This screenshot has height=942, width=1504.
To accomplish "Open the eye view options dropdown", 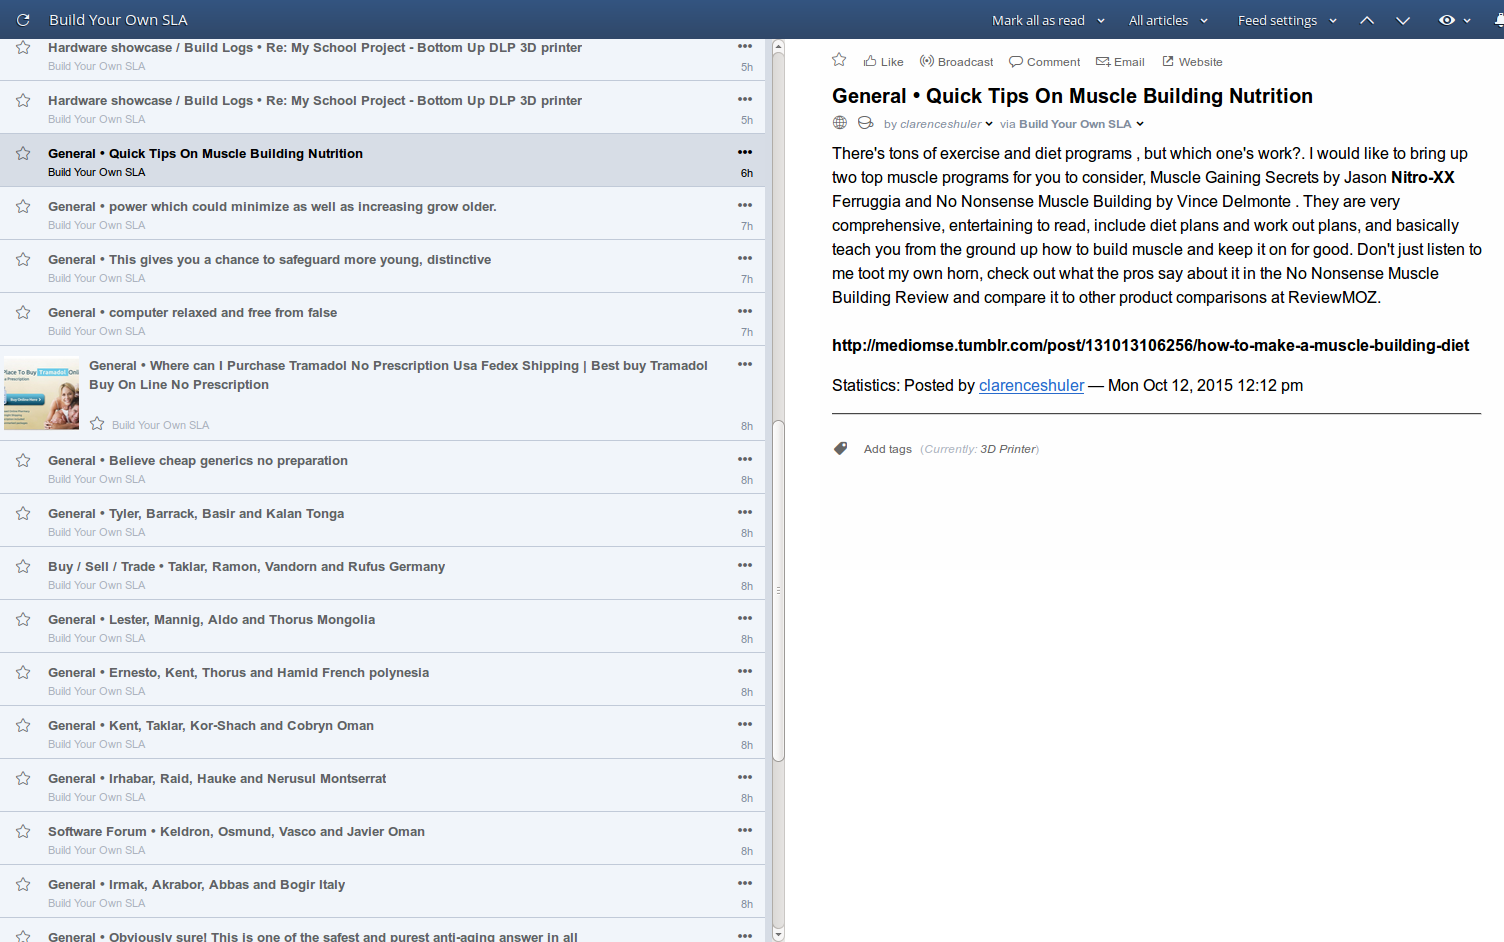I will (x=1453, y=20).
